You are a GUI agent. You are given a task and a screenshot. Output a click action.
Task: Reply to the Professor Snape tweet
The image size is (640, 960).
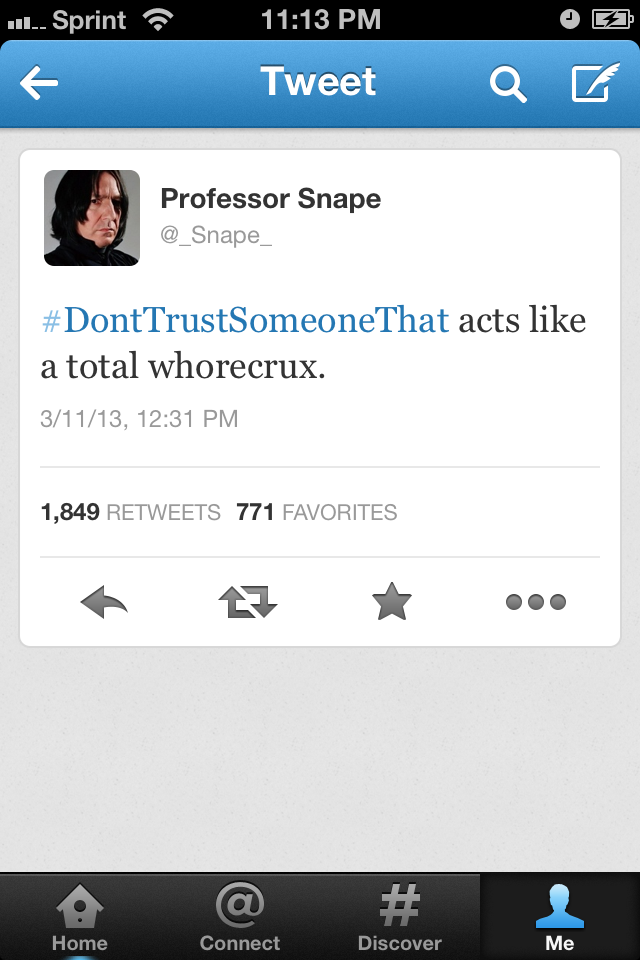point(104,602)
